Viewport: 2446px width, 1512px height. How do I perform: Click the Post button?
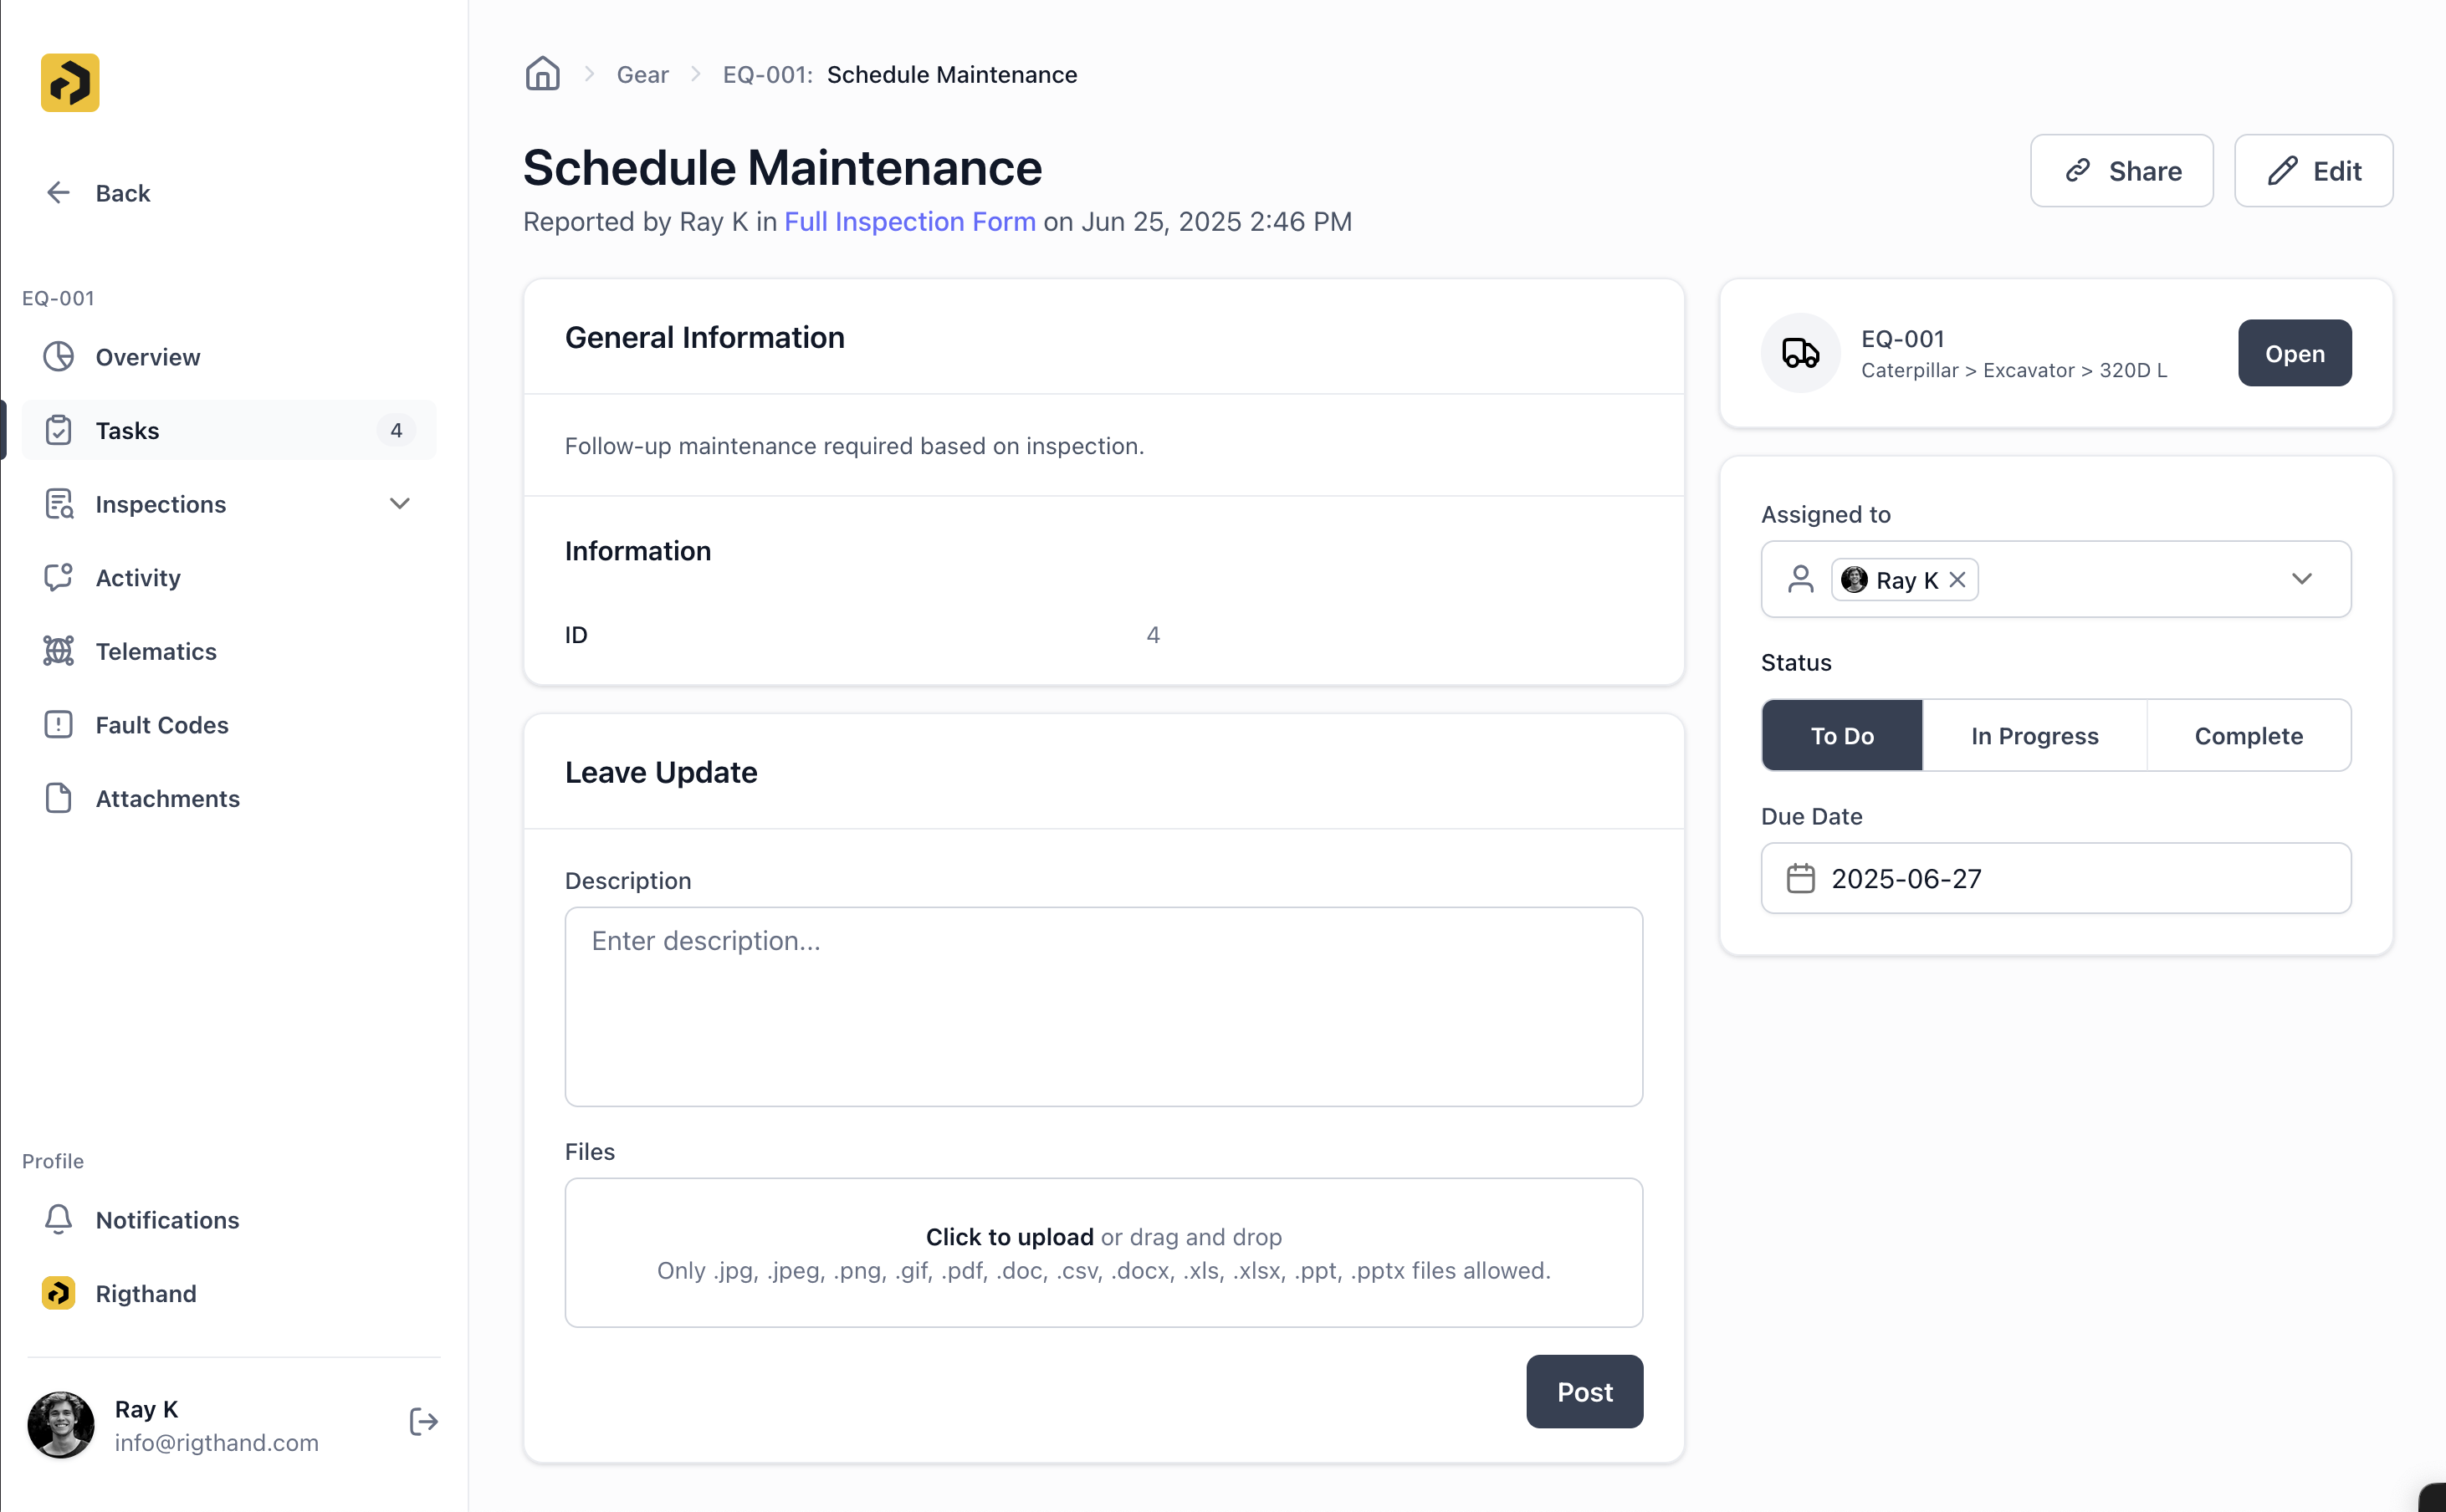pos(1583,1391)
